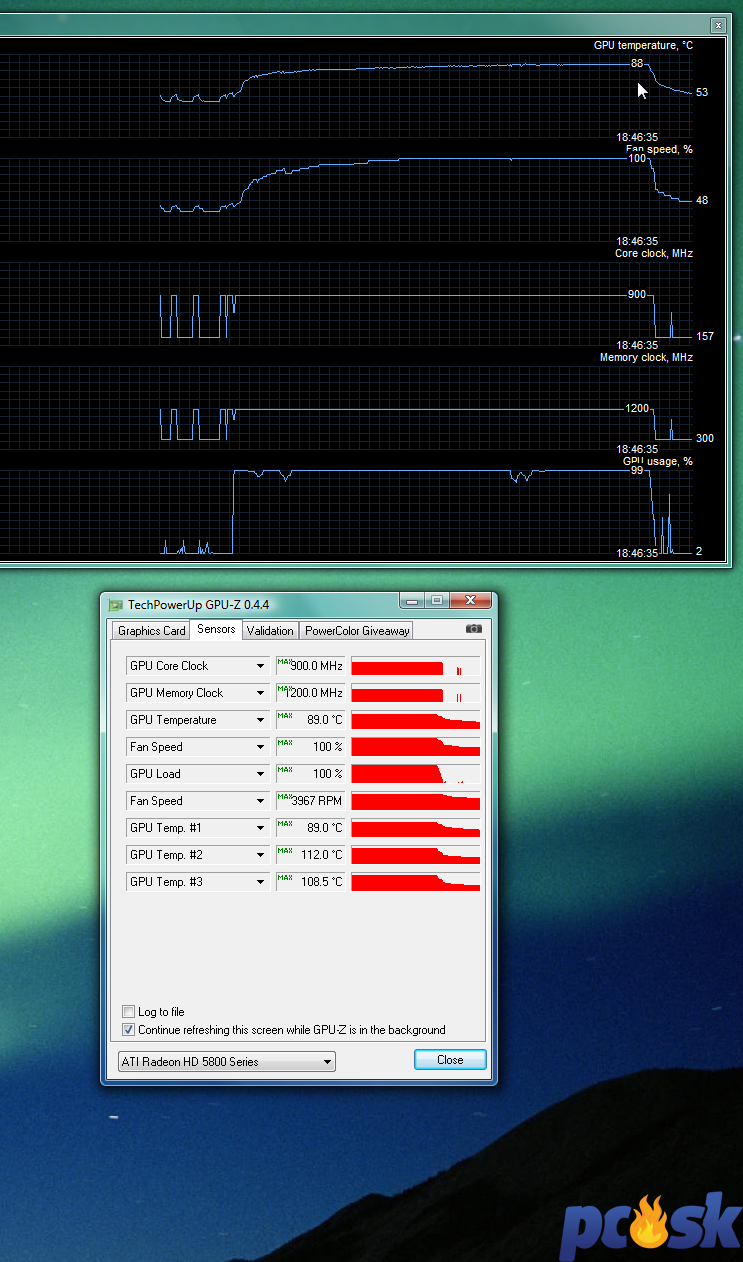Click the 300 current memory clock reading
This screenshot has height=1262, width=743.
(x=705, y=438)
